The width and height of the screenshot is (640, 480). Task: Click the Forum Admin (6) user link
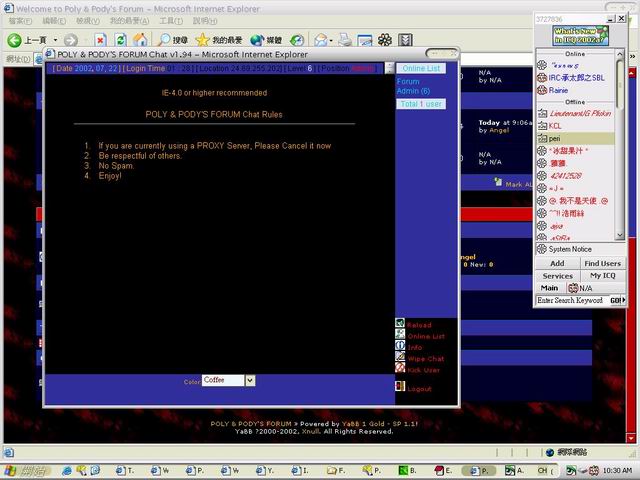413,86
